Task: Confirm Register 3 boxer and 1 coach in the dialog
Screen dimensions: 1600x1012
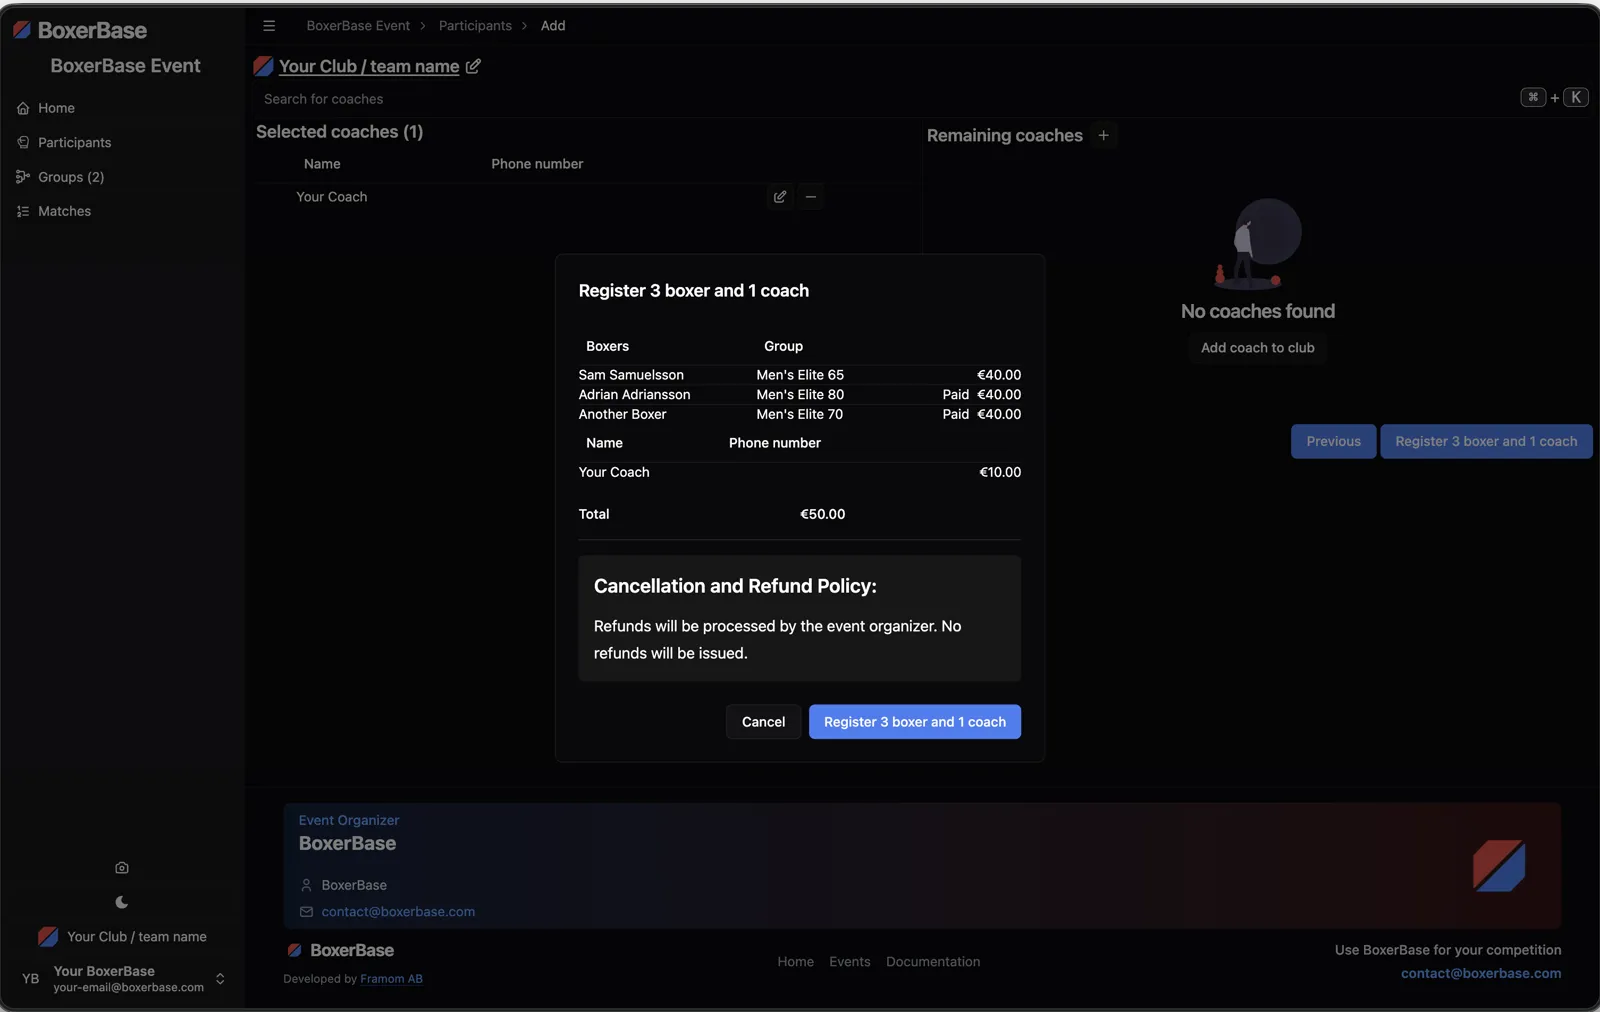Action: 915,722
